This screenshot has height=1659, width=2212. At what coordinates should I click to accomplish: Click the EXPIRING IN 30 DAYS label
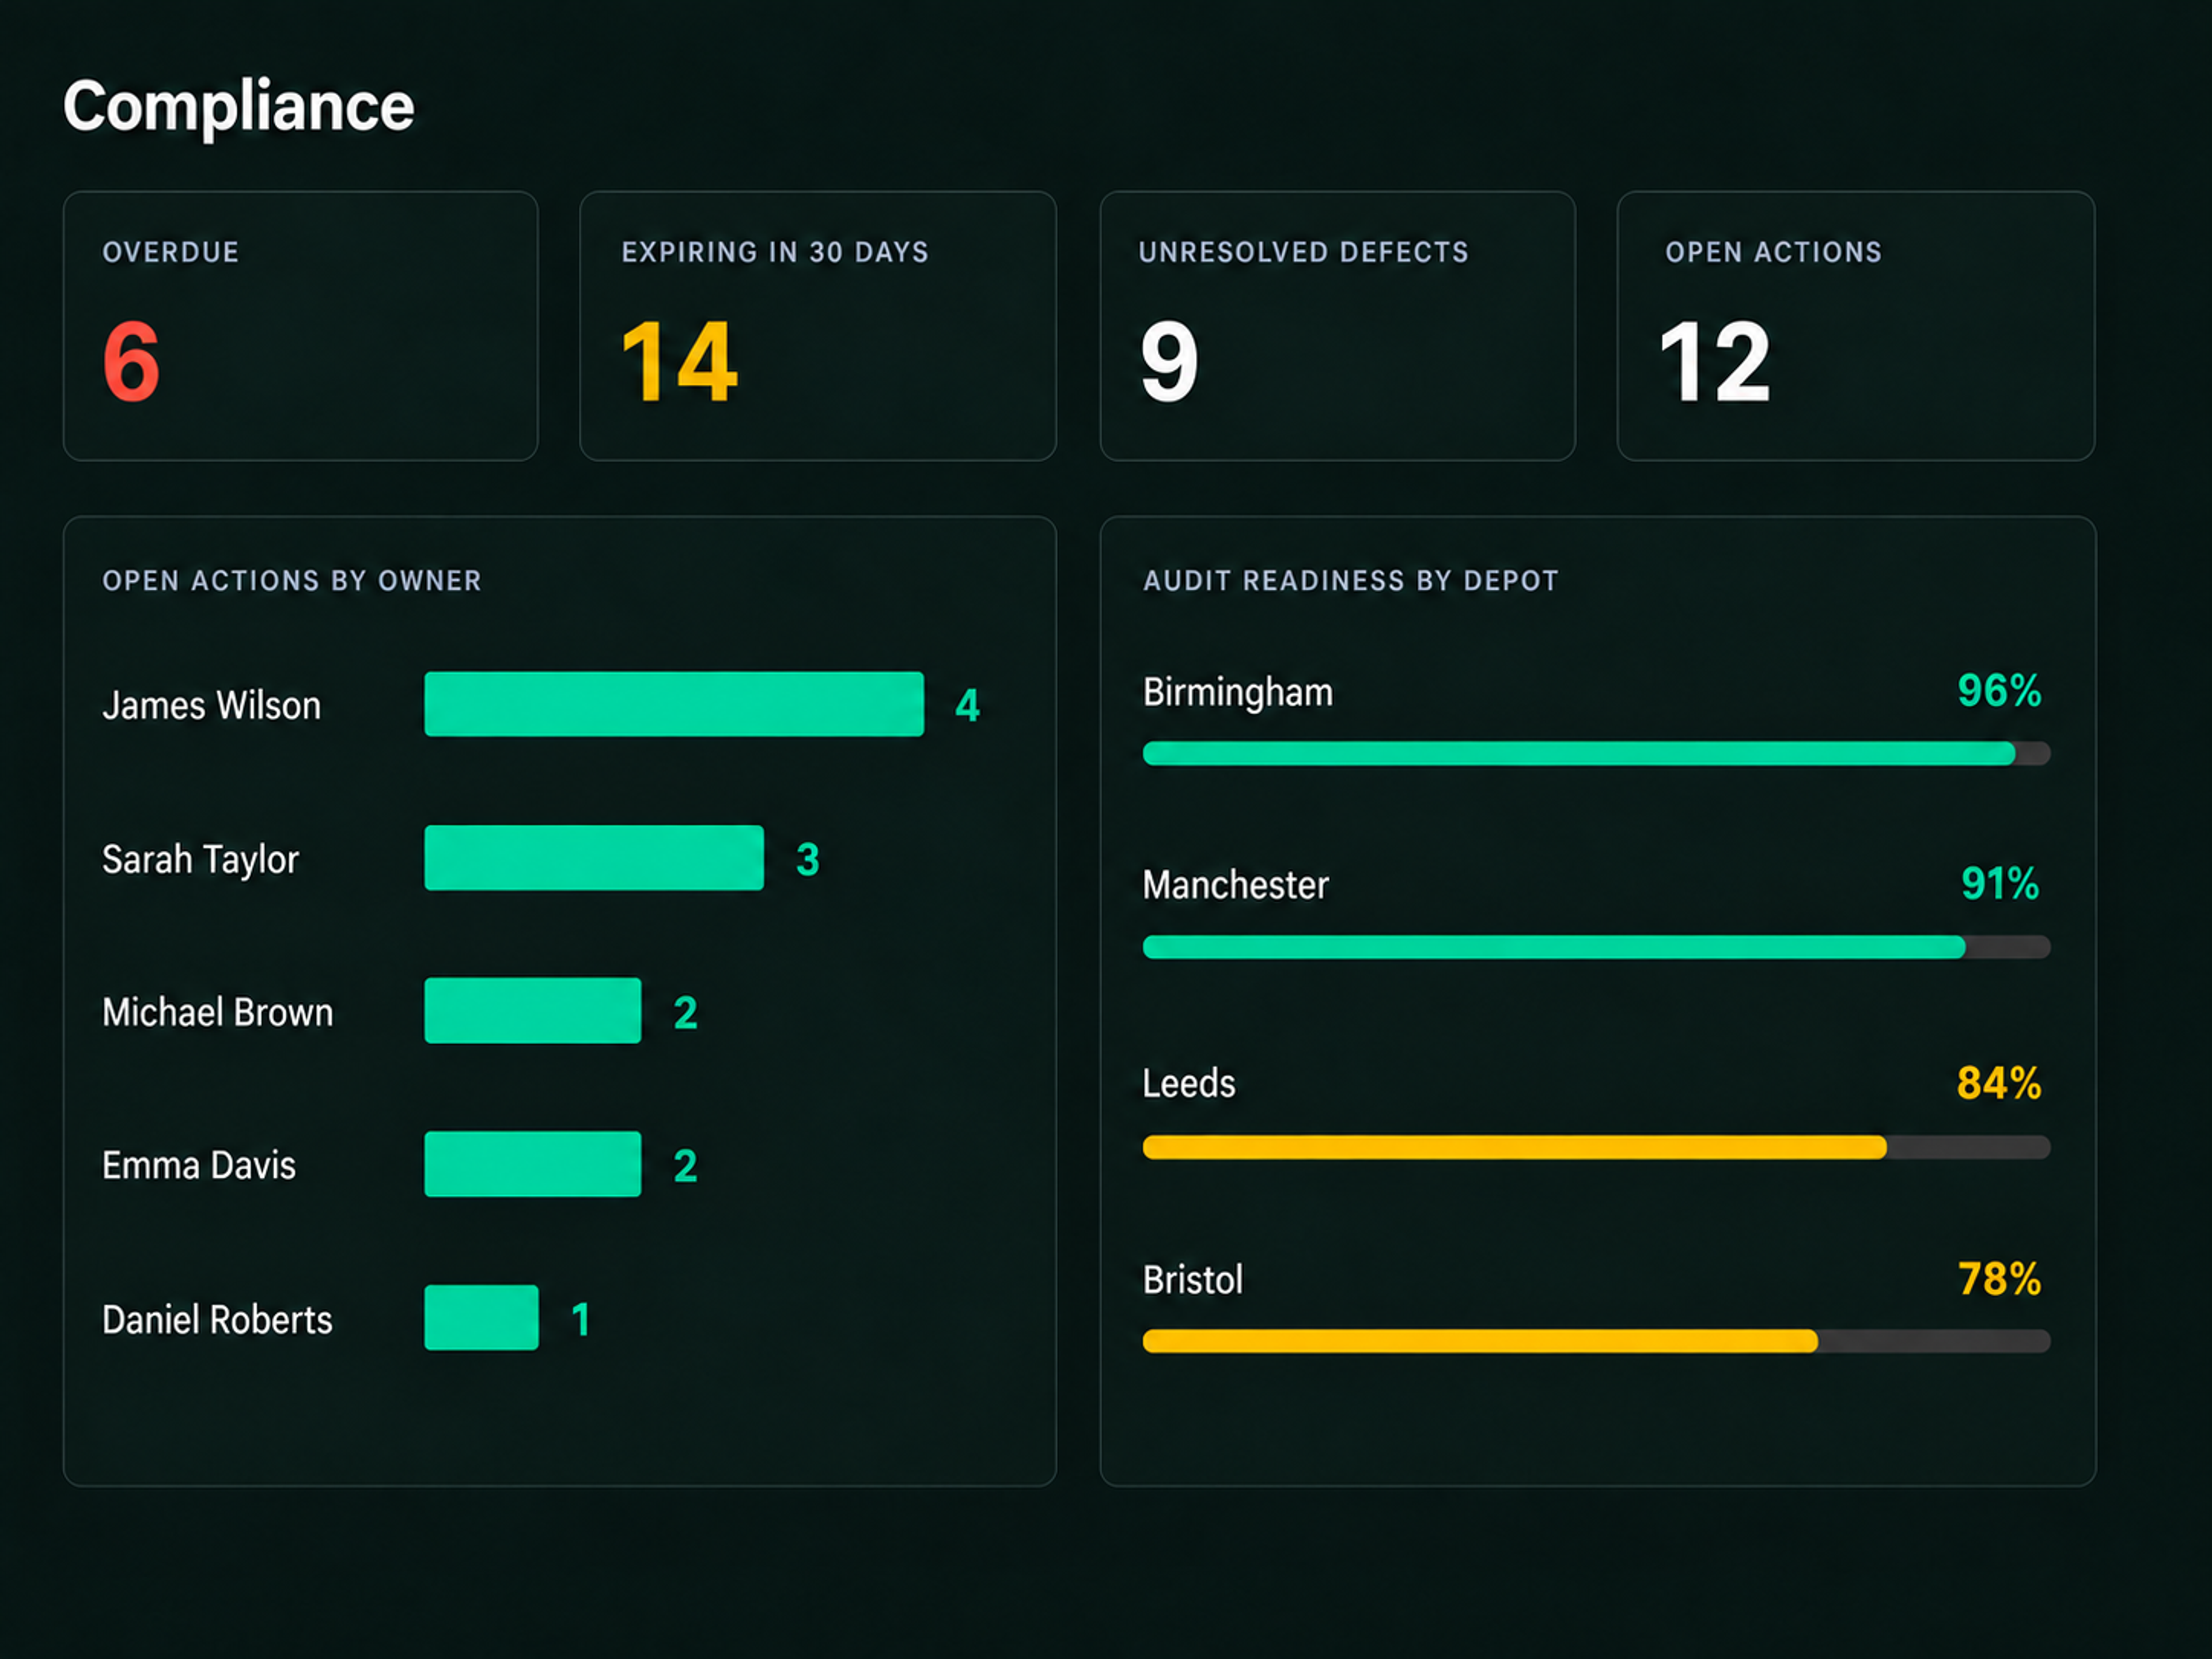click(775, 252)
